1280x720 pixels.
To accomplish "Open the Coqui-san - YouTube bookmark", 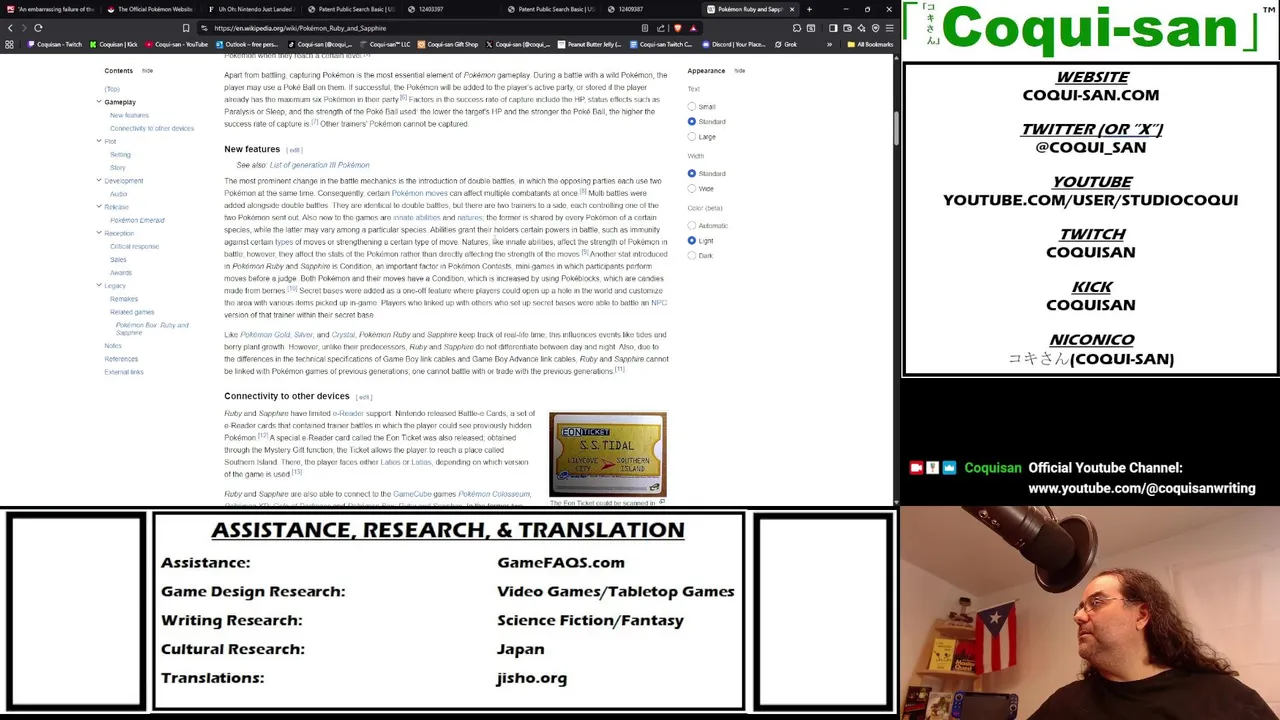I will (177, 44).
